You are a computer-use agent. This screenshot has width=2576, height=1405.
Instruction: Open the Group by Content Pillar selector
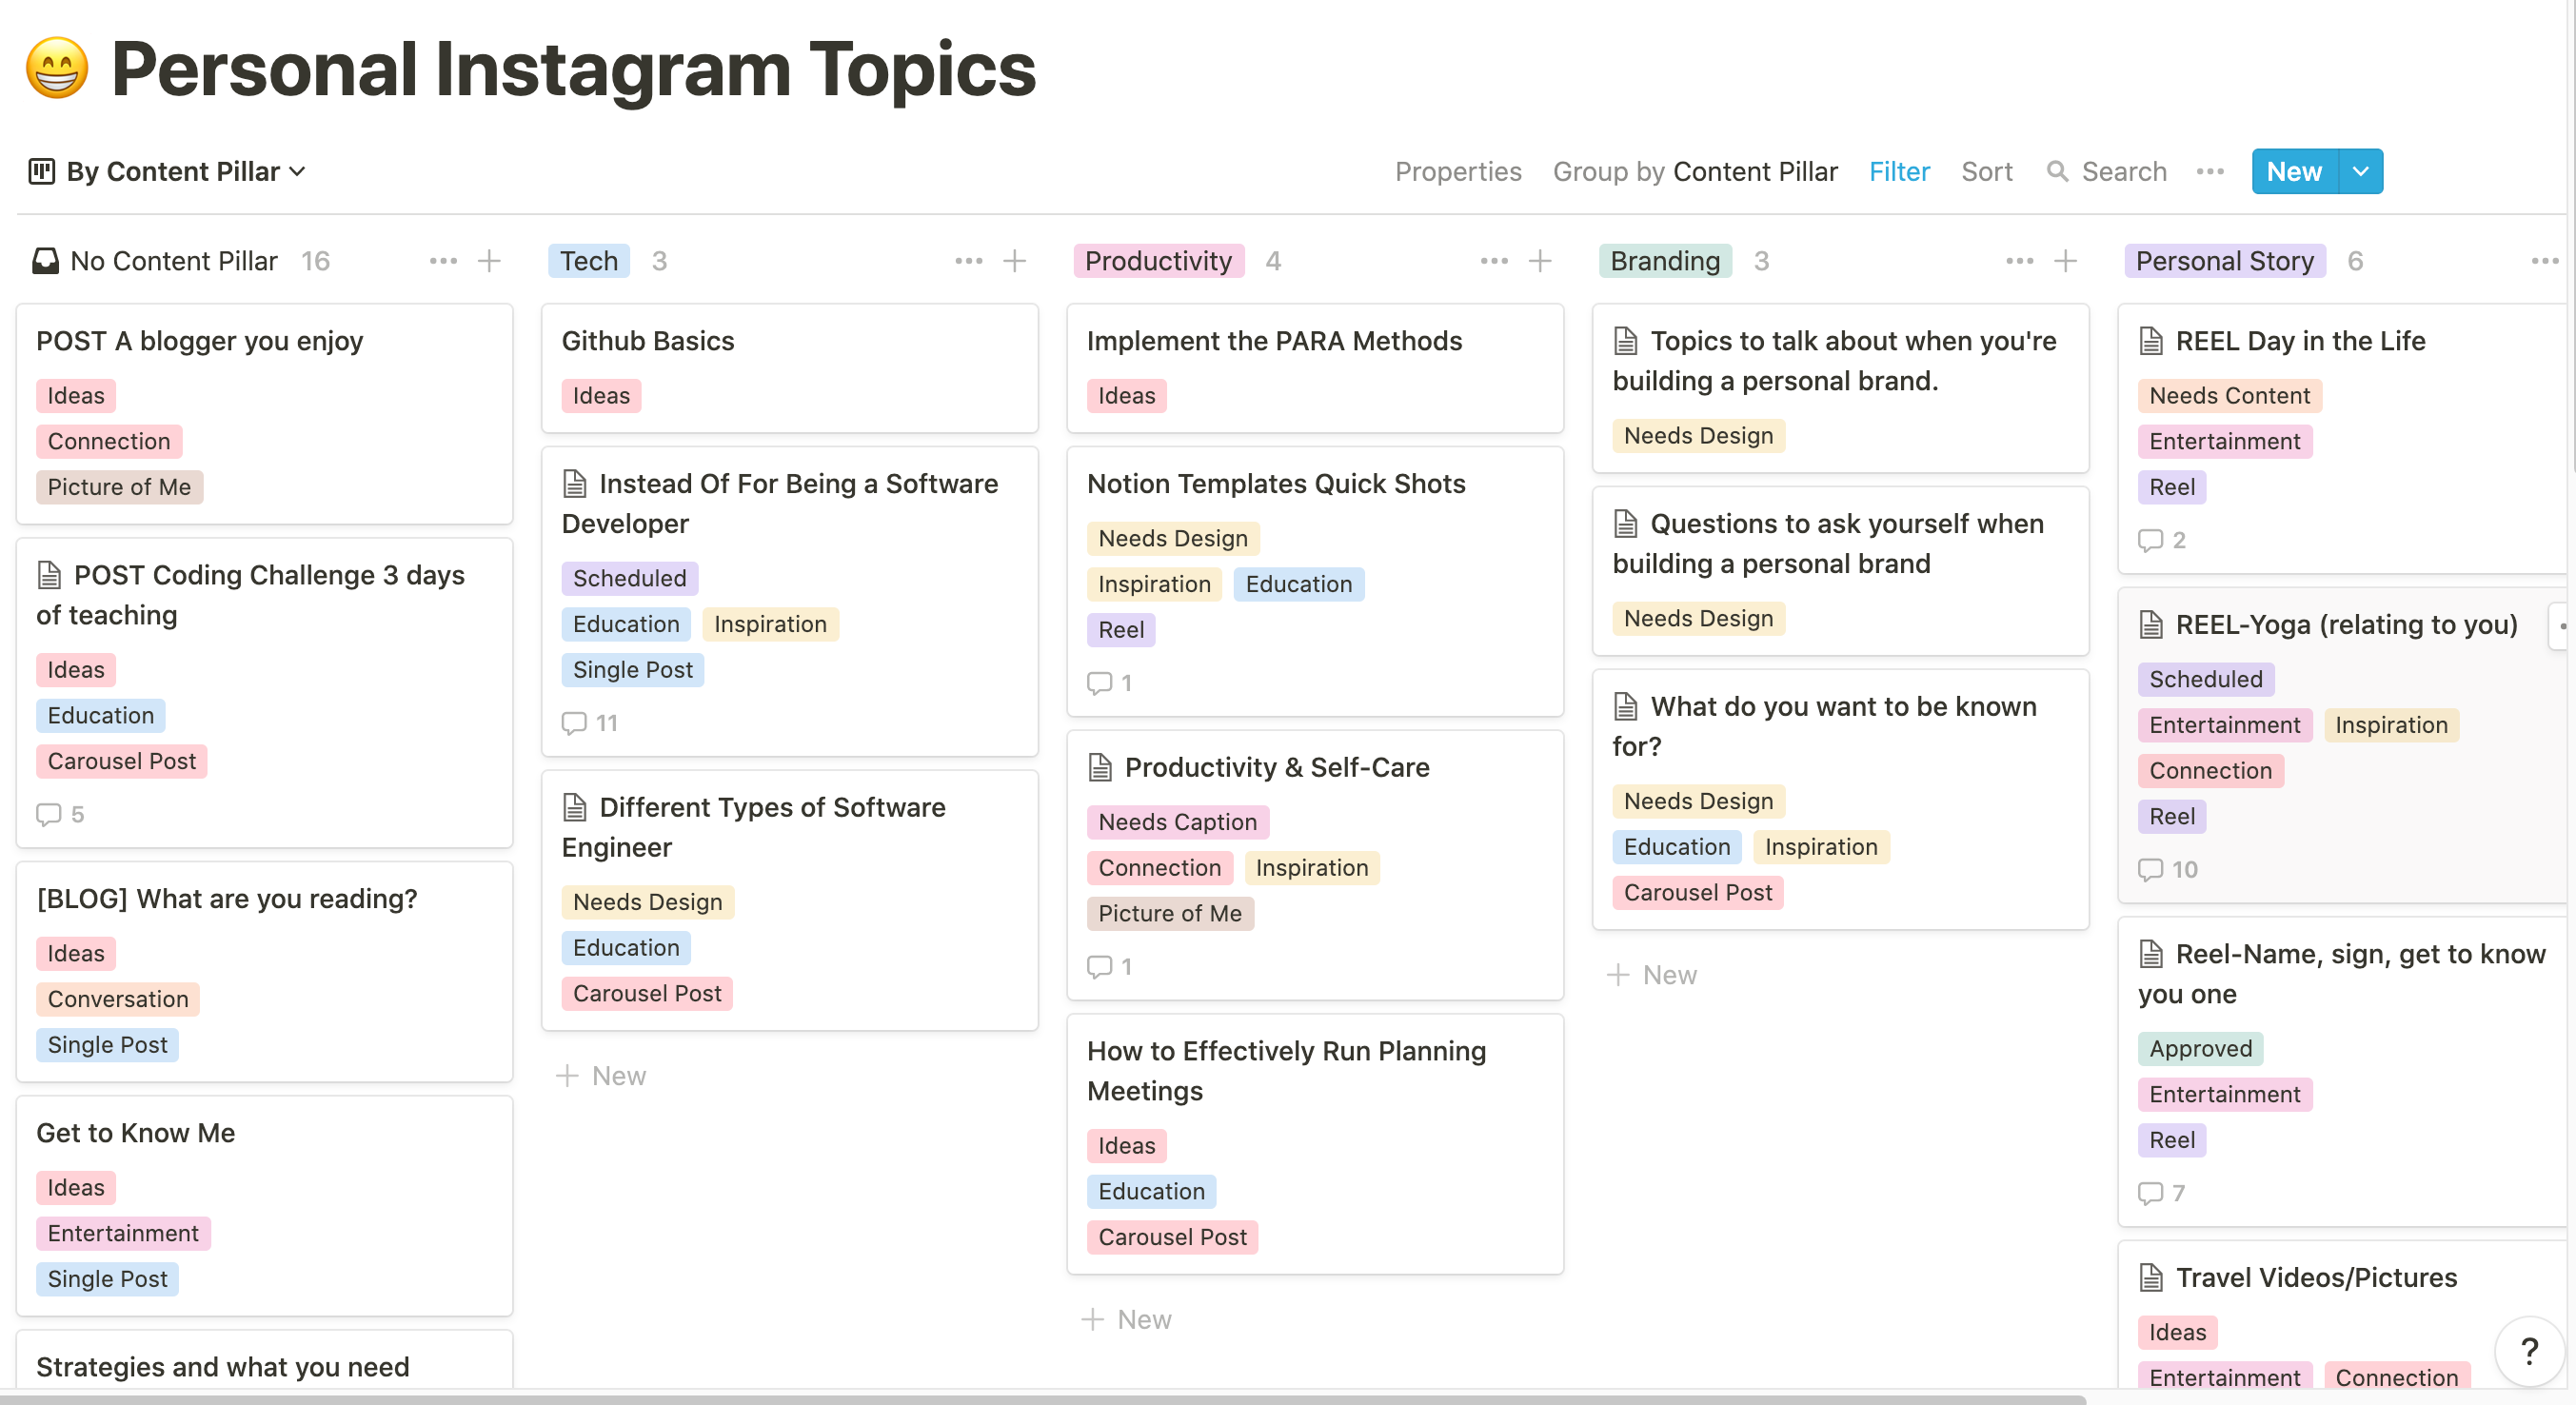1694,172
